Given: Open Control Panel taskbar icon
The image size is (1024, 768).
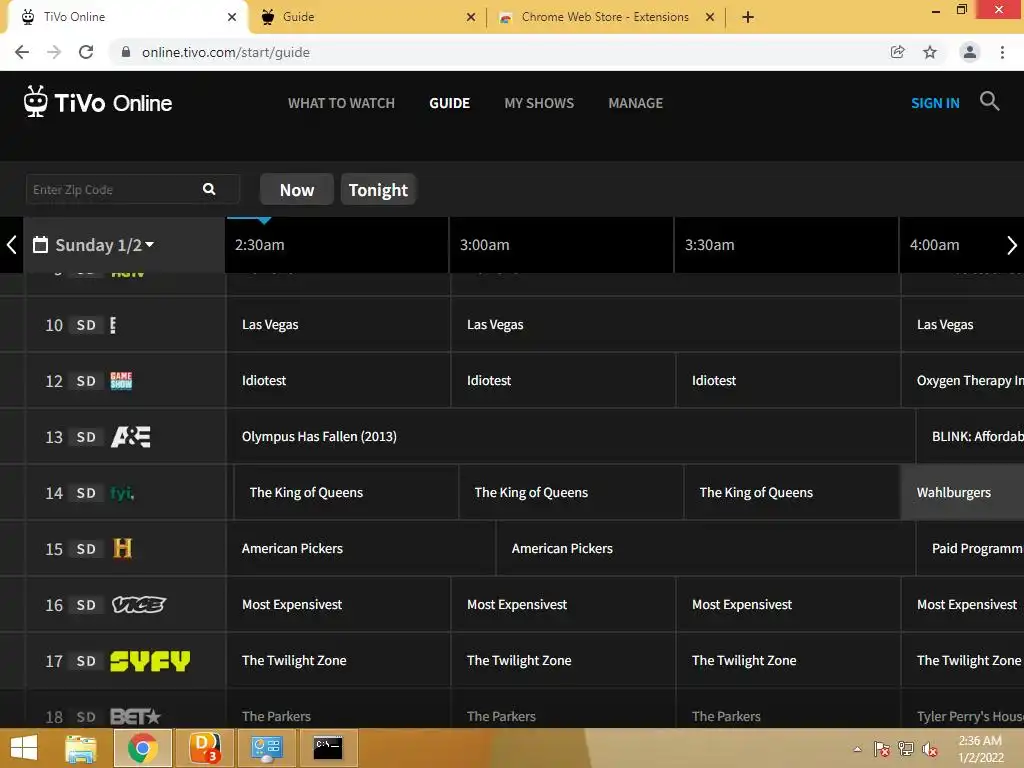Looking at the screenshot, I should coord(266,748).
